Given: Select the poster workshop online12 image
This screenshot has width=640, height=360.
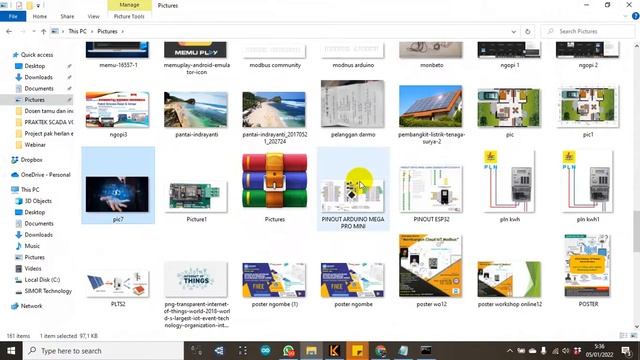Looking at the screenshot, I should click(x=509, y=280).
